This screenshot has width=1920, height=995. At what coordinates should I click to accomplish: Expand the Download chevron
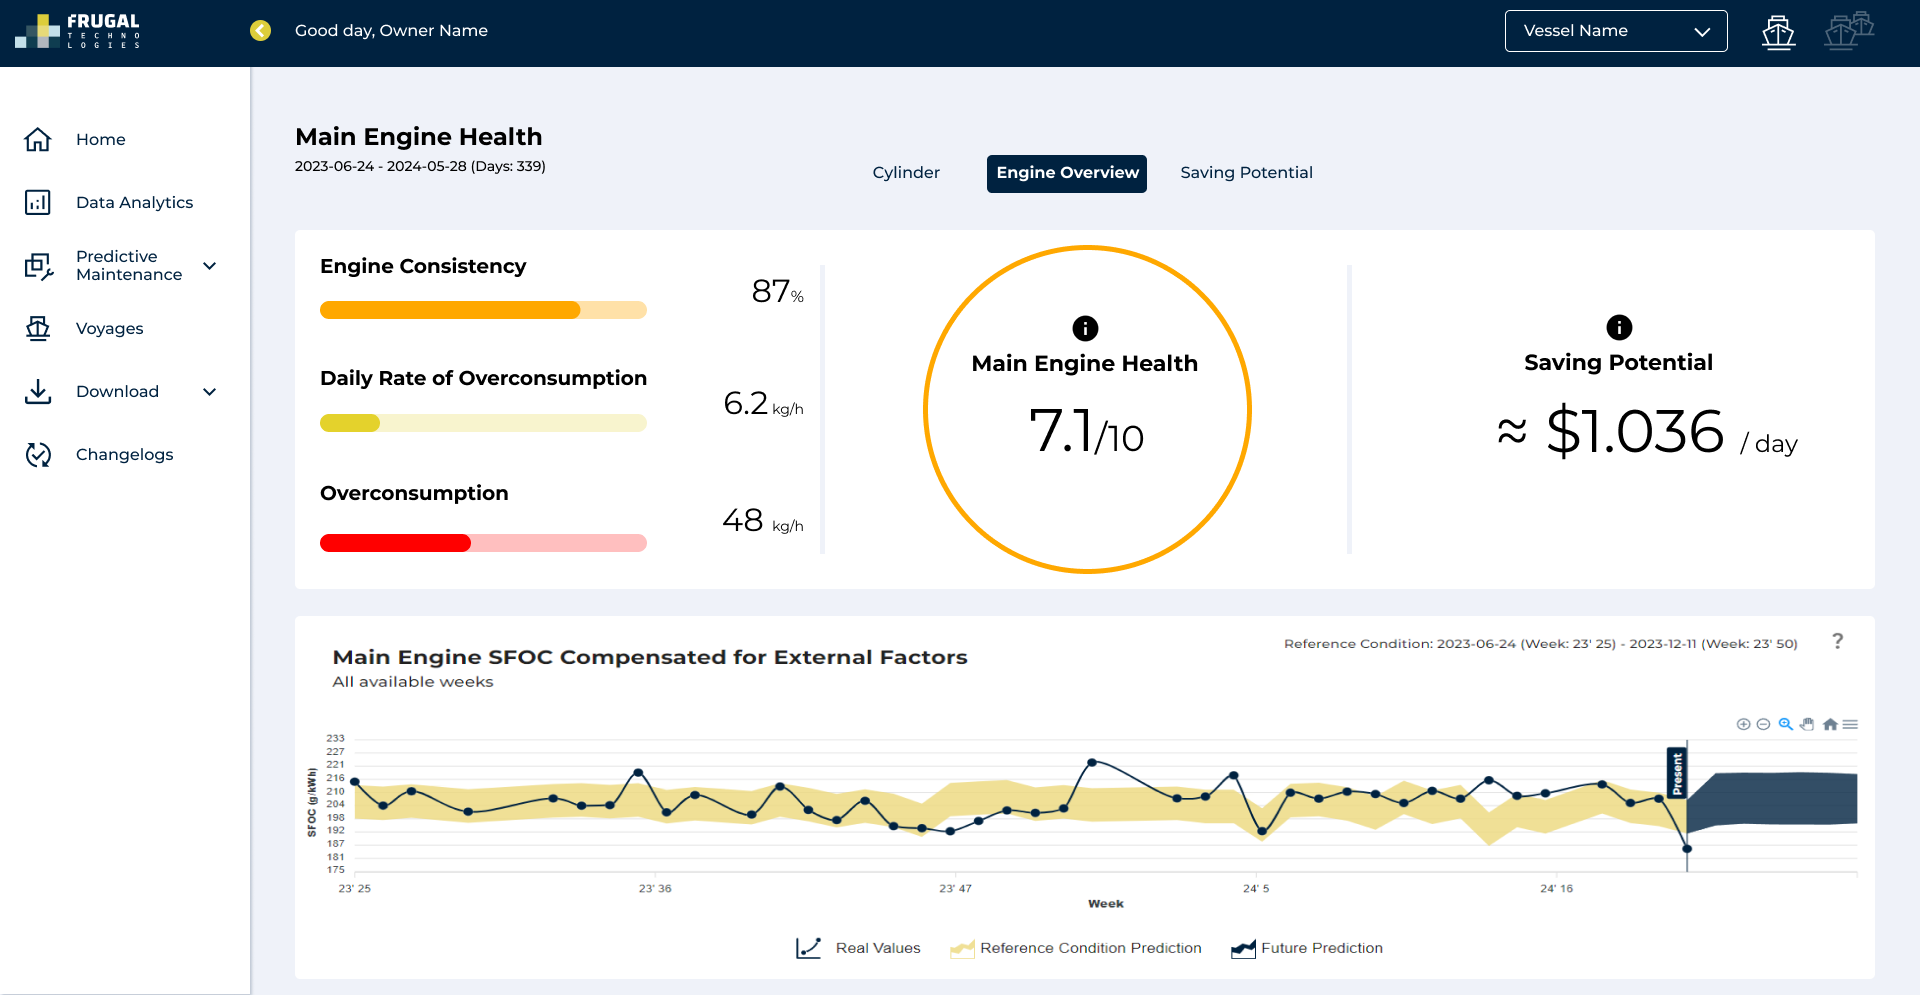(210, 392)
